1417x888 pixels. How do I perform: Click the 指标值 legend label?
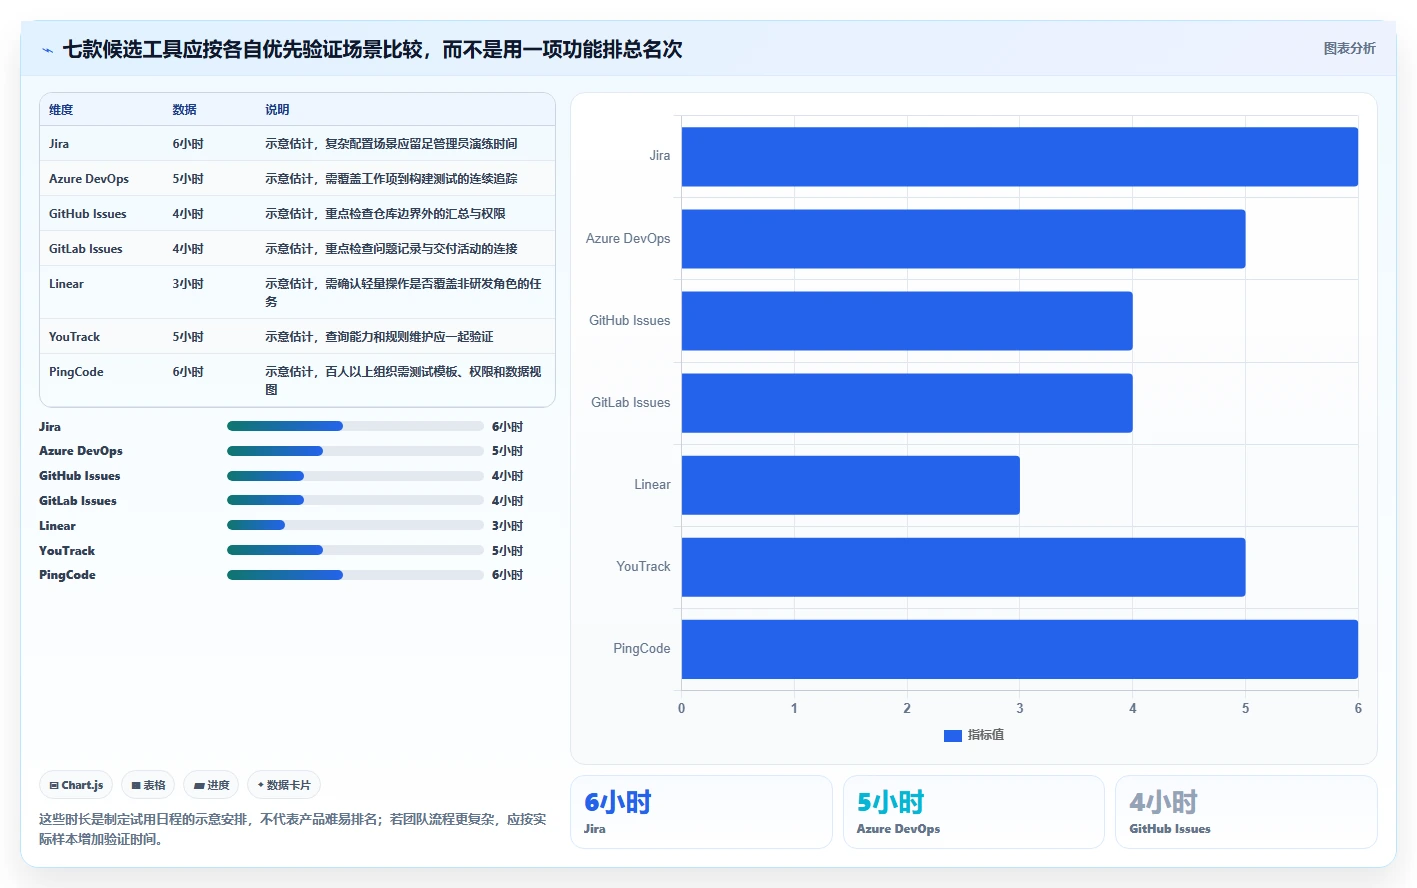986,735
